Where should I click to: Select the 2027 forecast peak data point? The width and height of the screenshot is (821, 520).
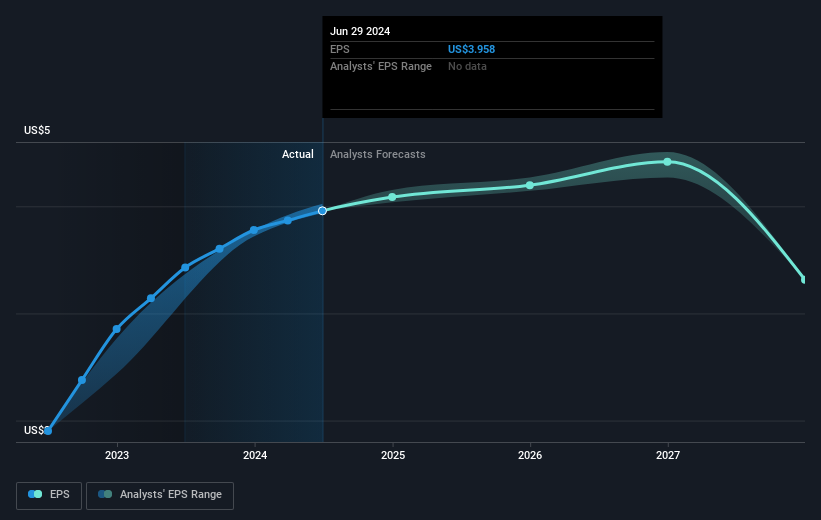668,162
